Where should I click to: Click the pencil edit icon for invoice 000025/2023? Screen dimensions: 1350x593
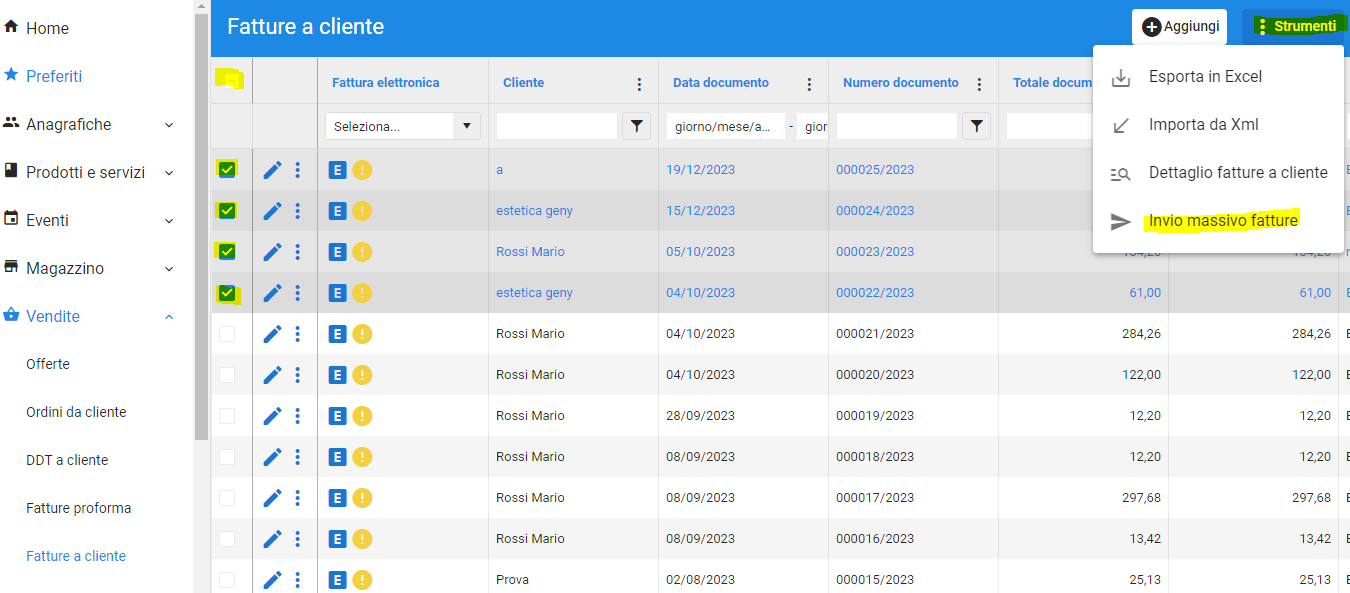coord(272,170)
